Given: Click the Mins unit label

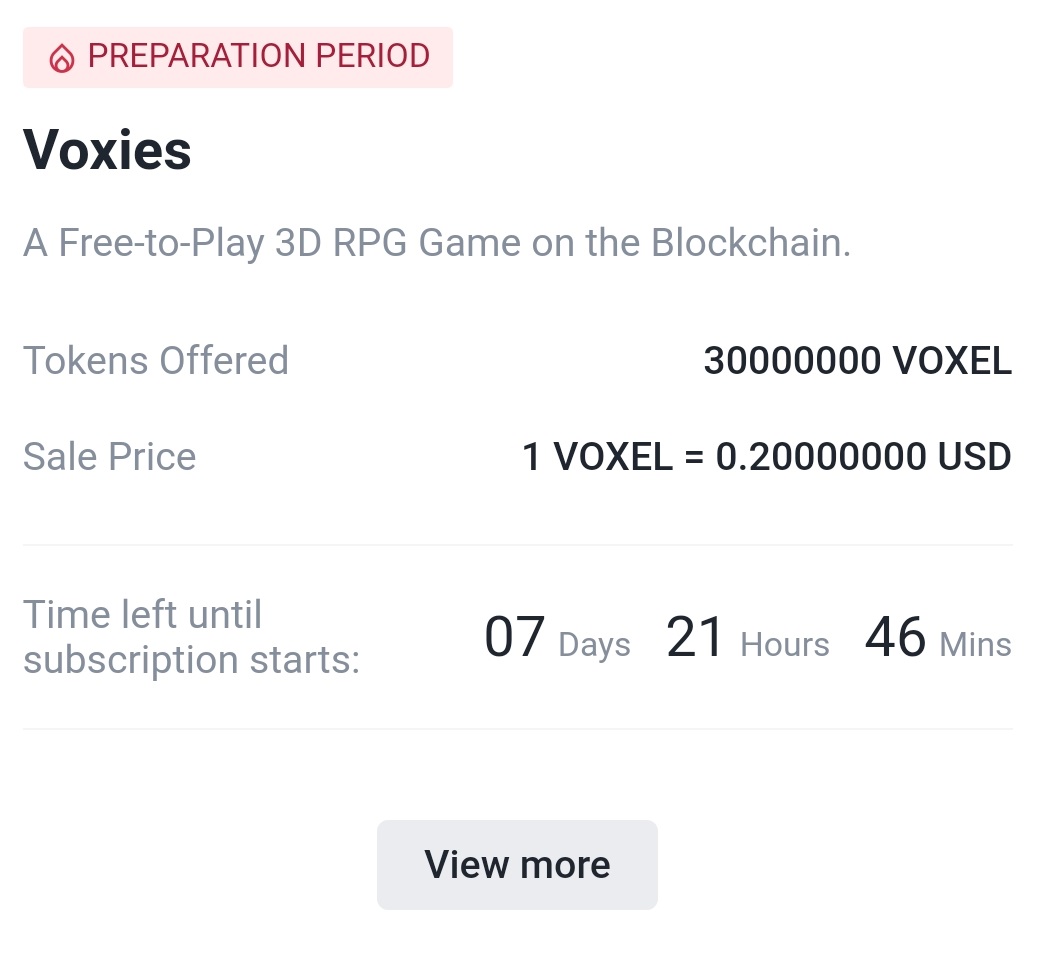Looking at the screenshot, I should [x=976, y=644].
